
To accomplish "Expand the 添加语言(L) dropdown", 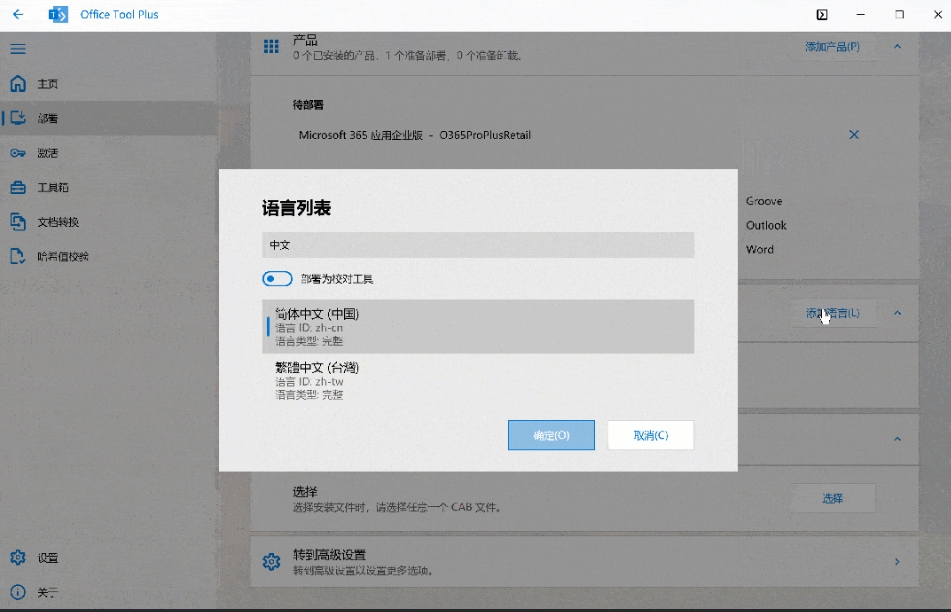I will point(833,313).
